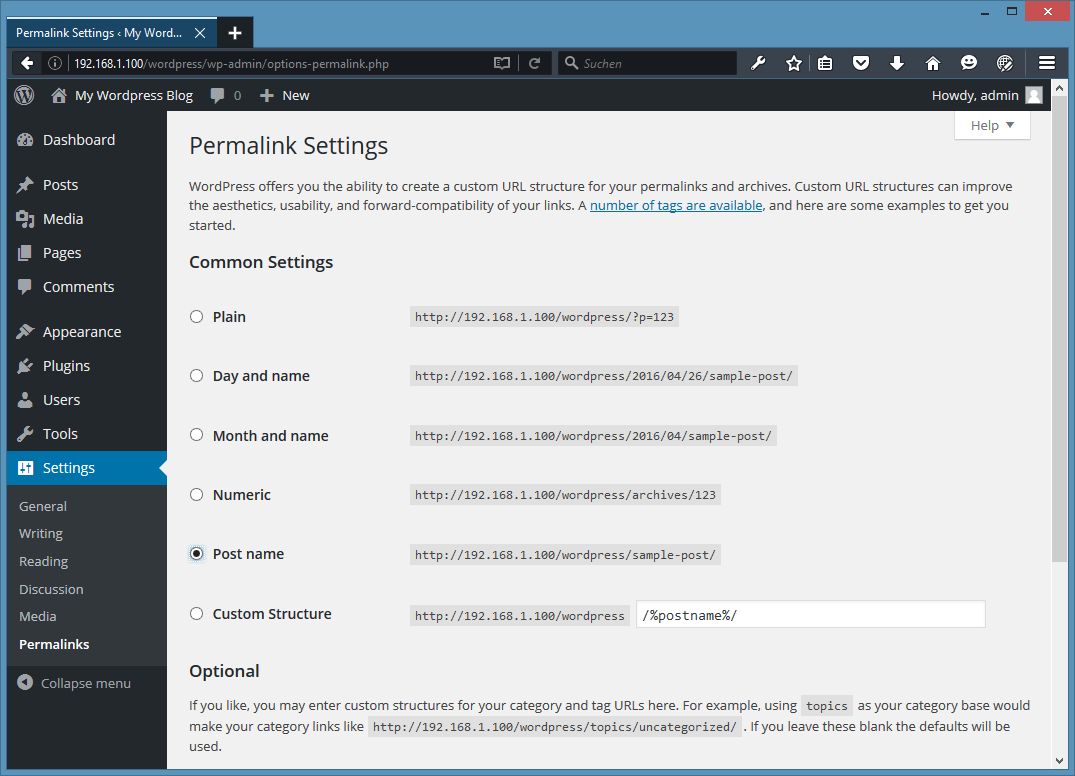Open downloads arrow icon

coord(897,64)
